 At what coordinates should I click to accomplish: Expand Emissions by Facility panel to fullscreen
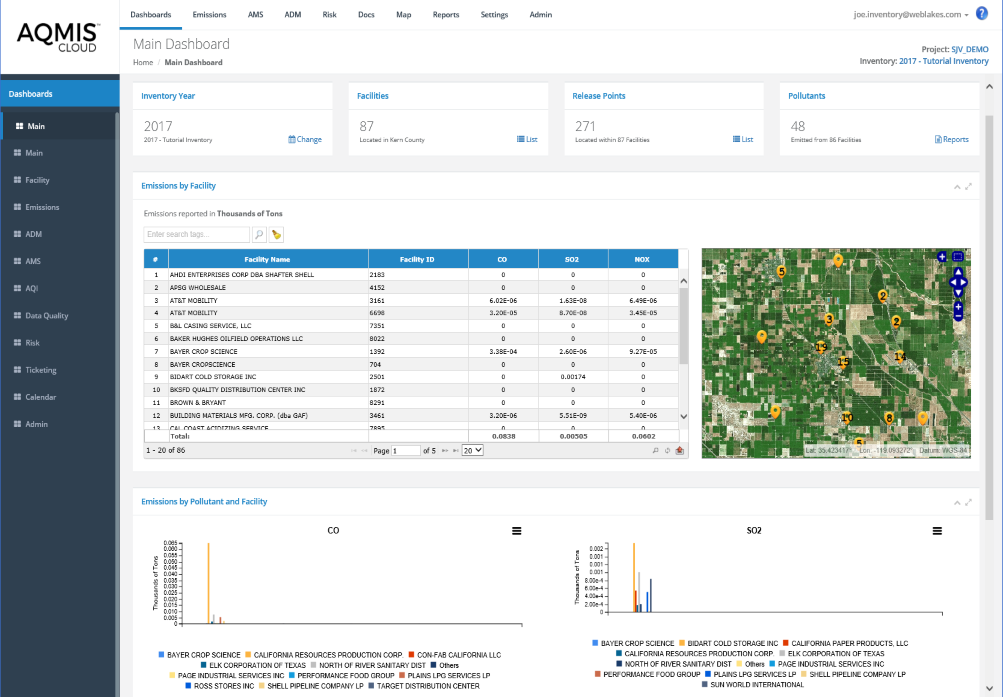968,187
